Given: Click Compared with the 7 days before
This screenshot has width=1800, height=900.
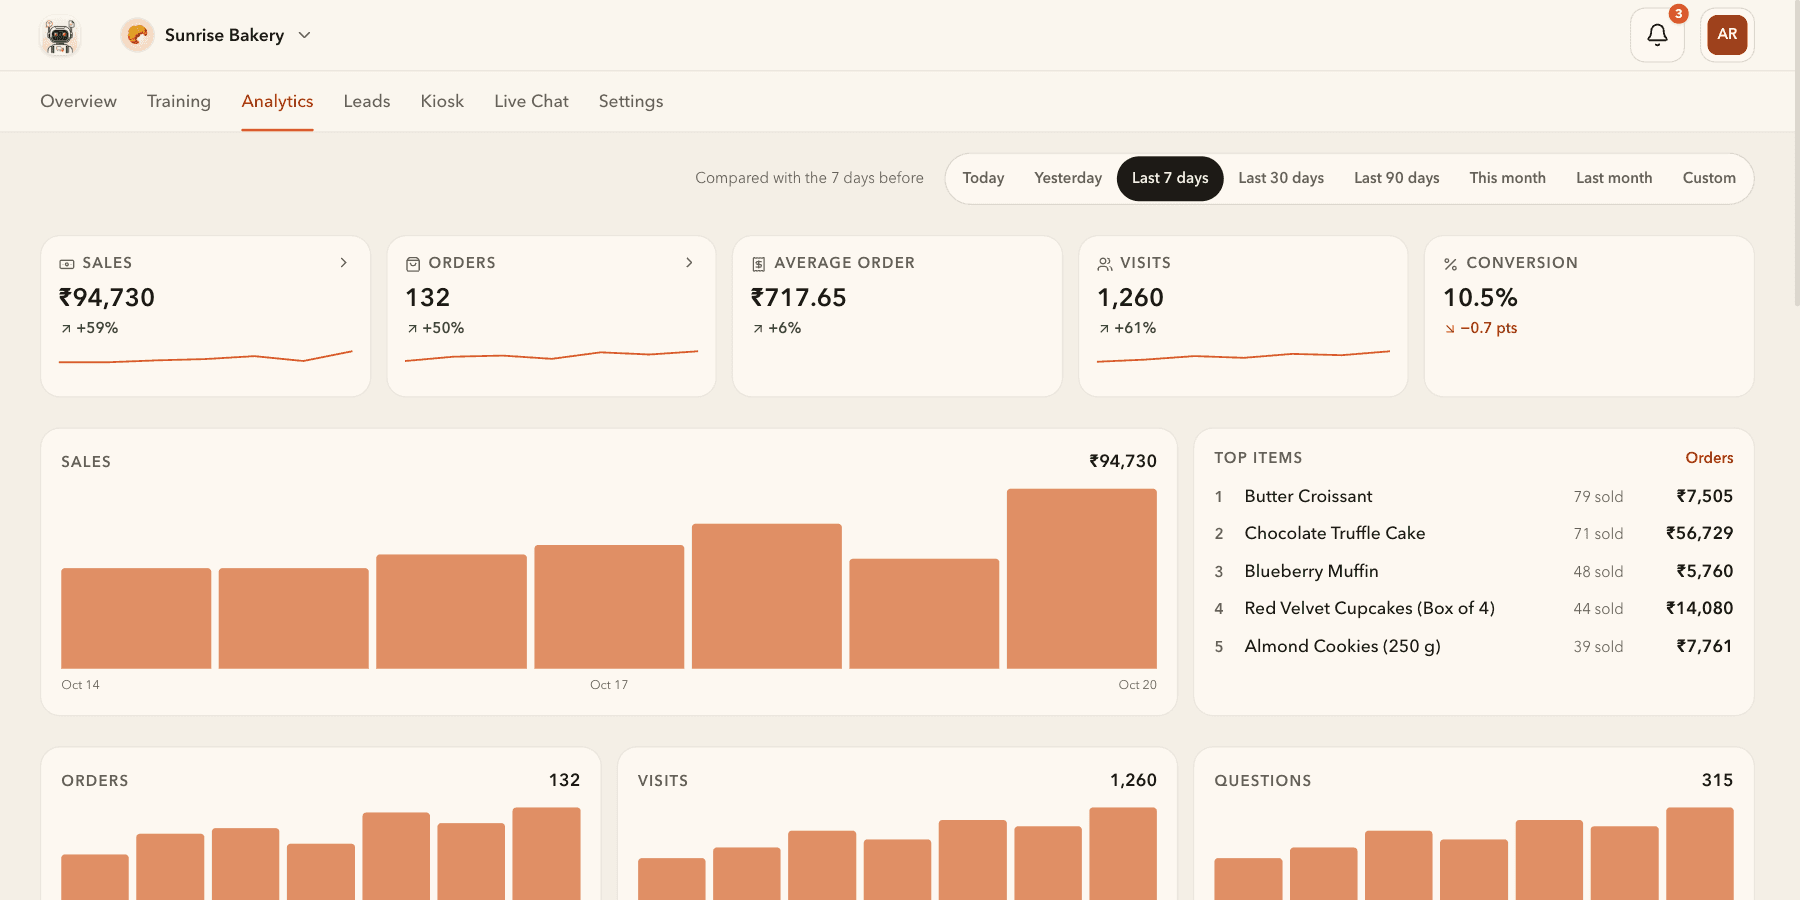Looking at the screenshot, I should pyautogui.click(x=809, y=178).
